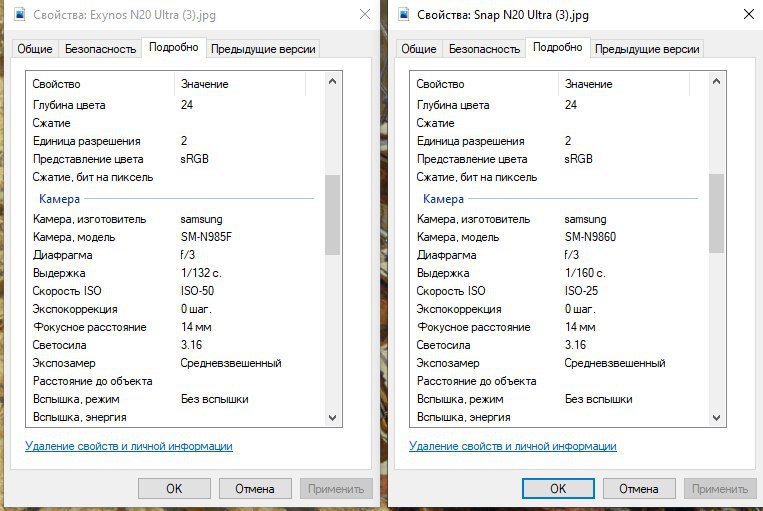Screen dimensions: 763x511
Task: Select Экспозамер row in Snap window
Action: click(x=559, y=363)
